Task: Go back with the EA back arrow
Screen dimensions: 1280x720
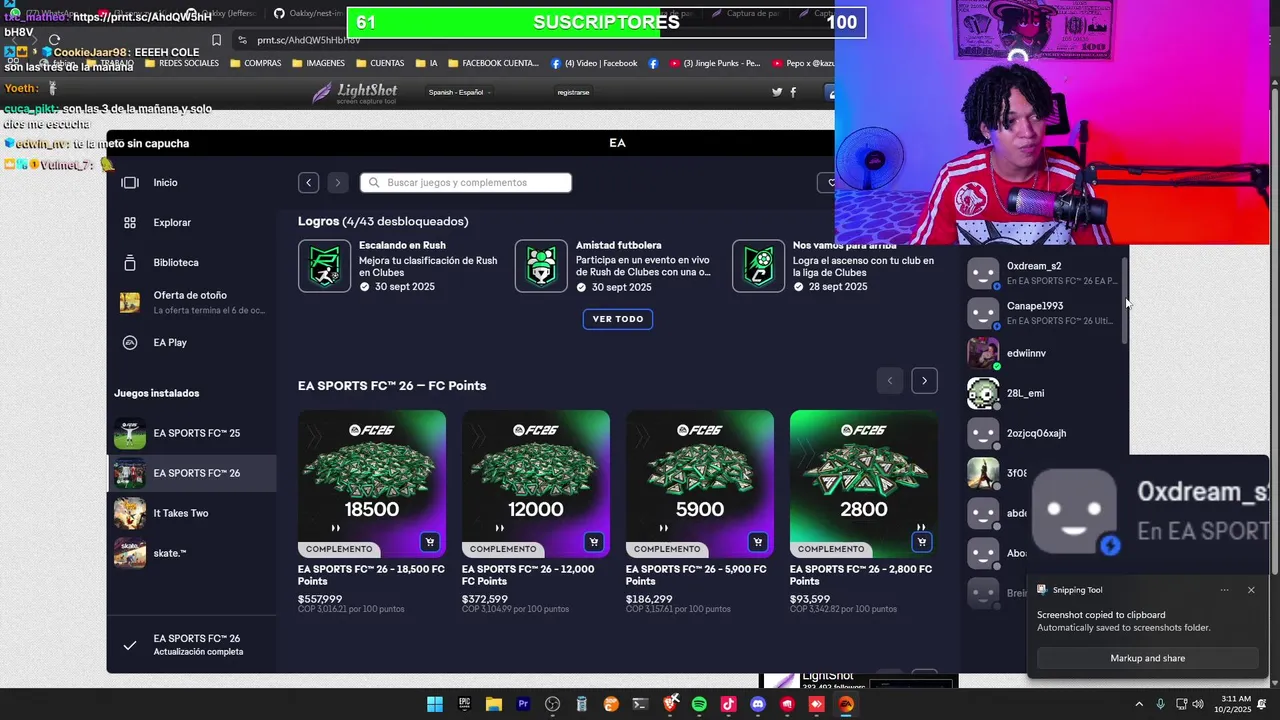Action: point(309,182)
